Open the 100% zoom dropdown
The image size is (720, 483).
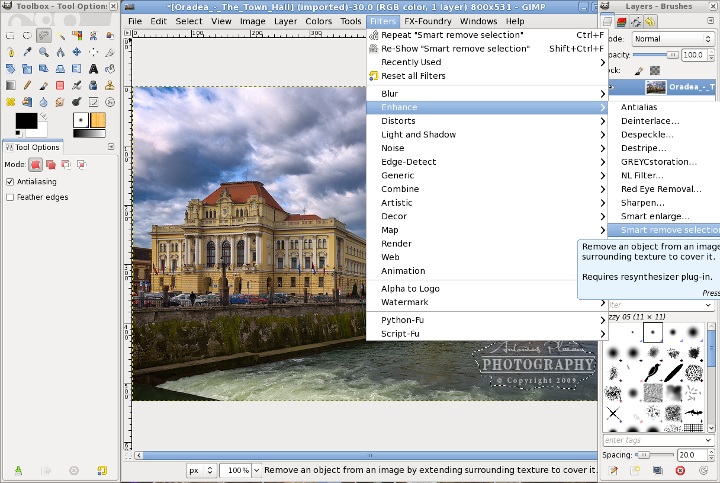coord(256,470)
